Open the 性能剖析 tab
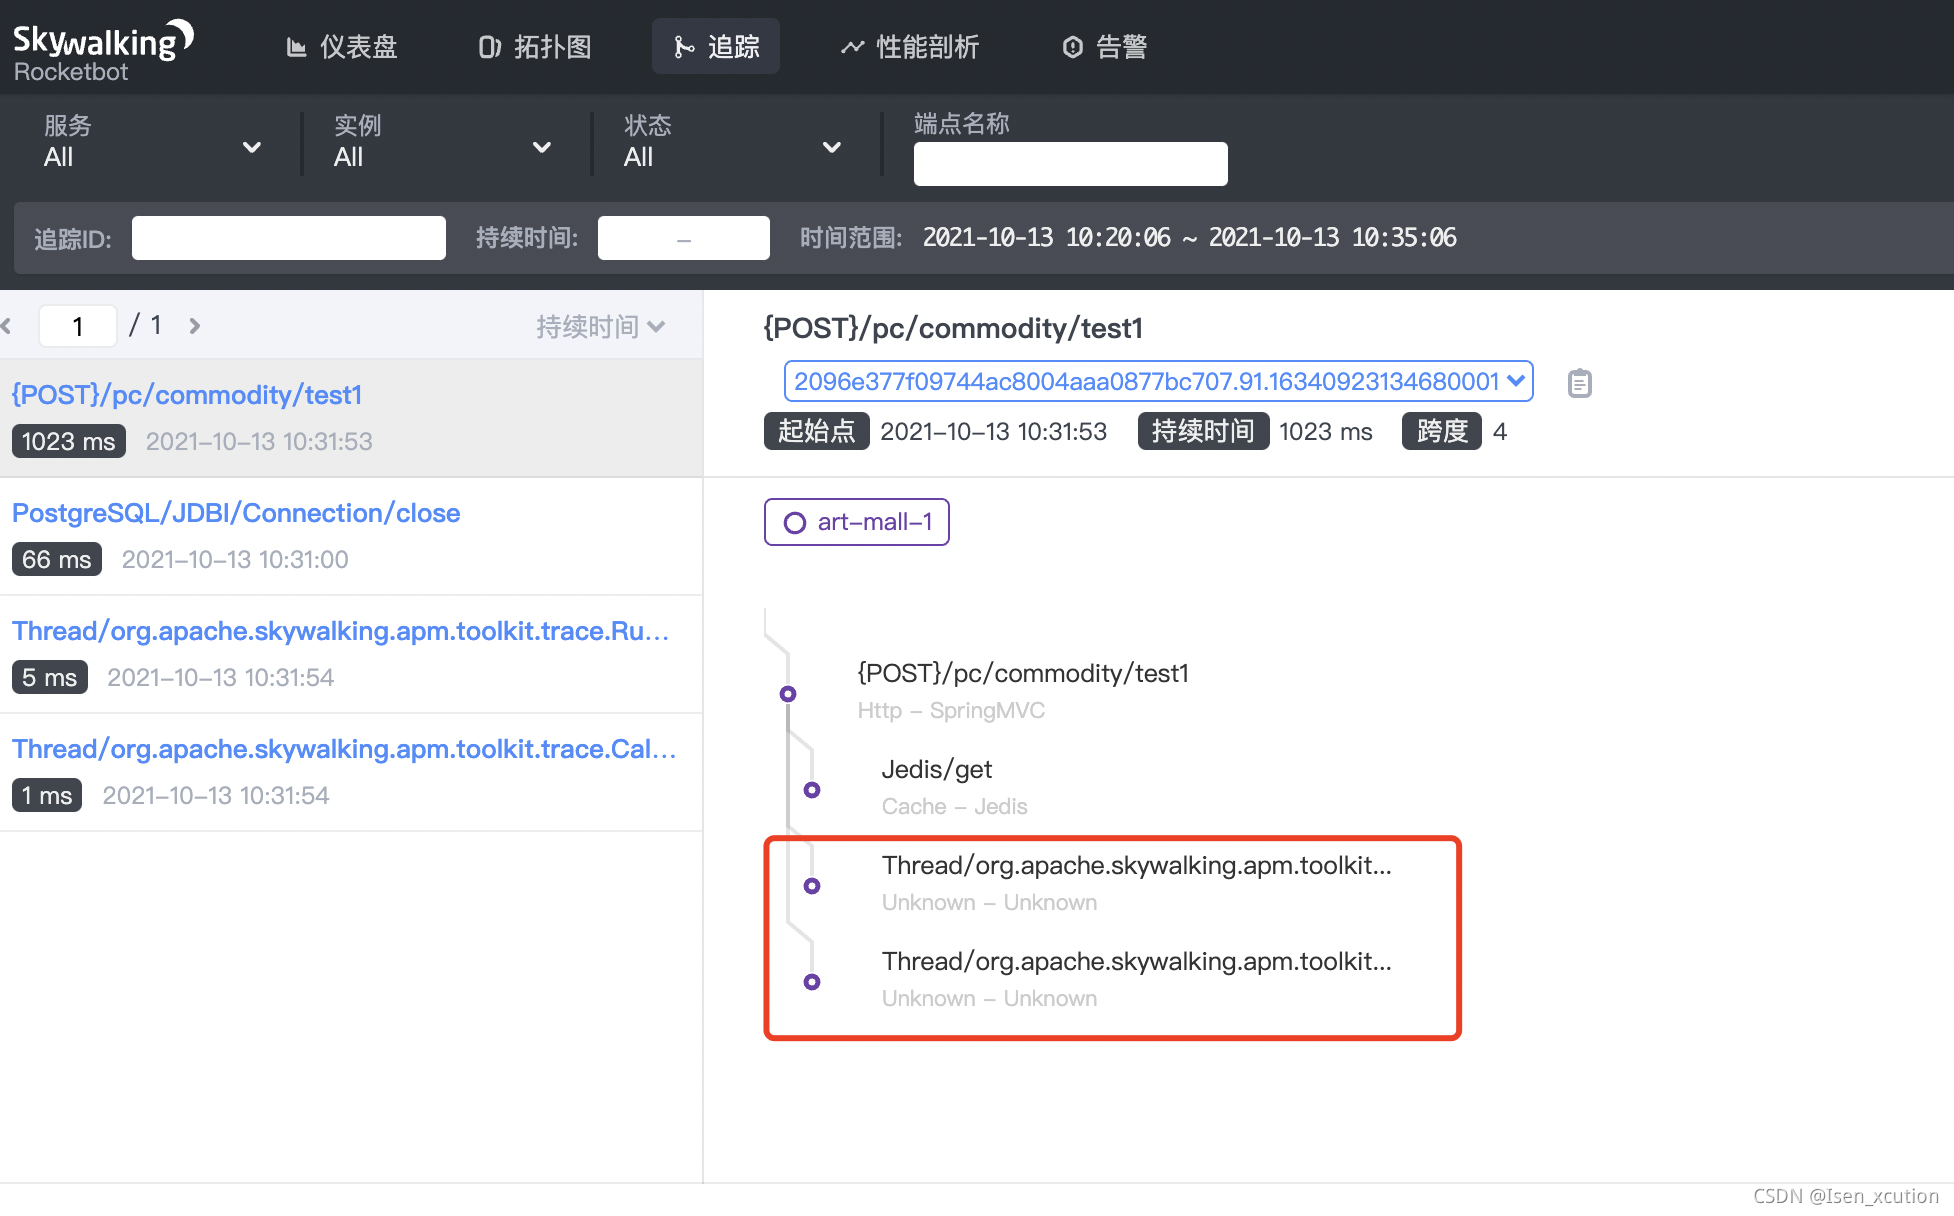This screenshot has height=1216, width=1954. coord(910,47)
